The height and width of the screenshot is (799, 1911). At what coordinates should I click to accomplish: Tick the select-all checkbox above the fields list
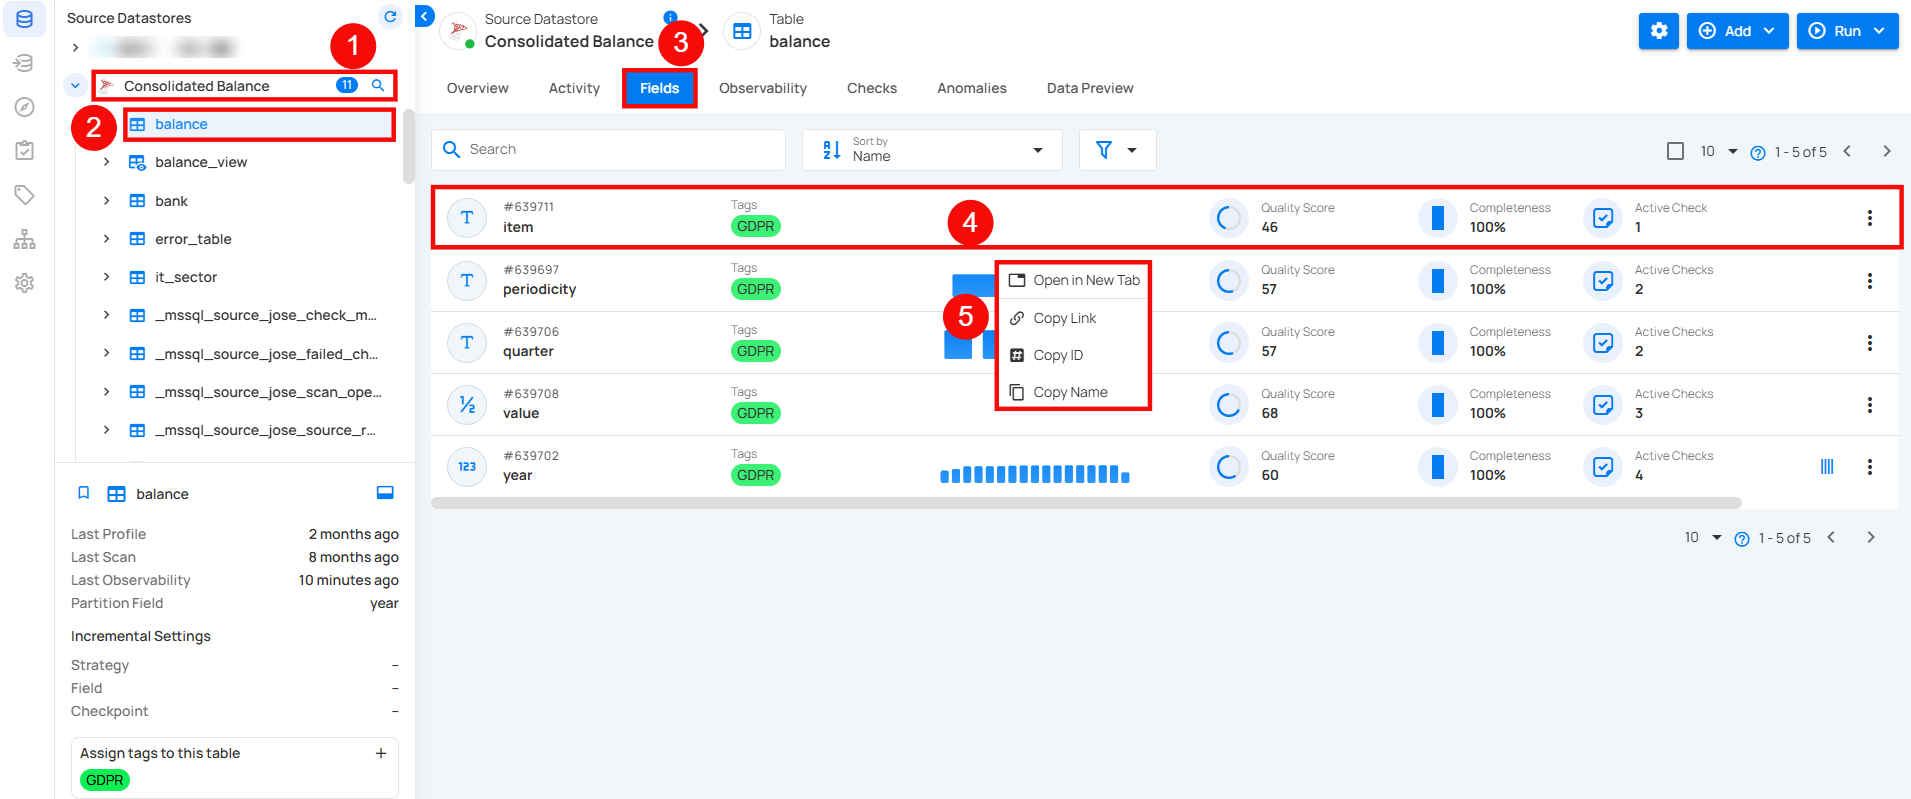coord(1675,151)
